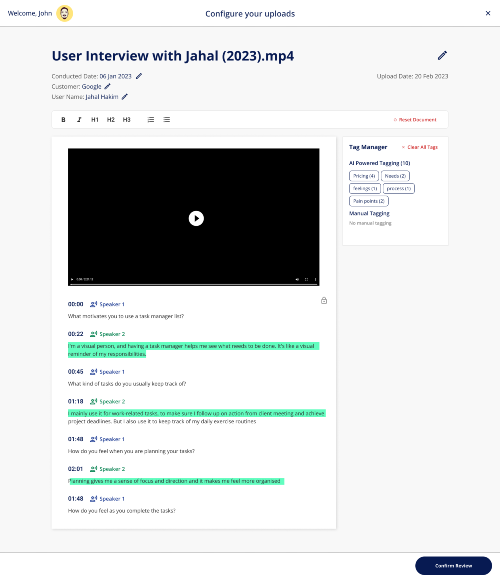Play the video with the center play button
Screen dimensions: 500x579
196,218
